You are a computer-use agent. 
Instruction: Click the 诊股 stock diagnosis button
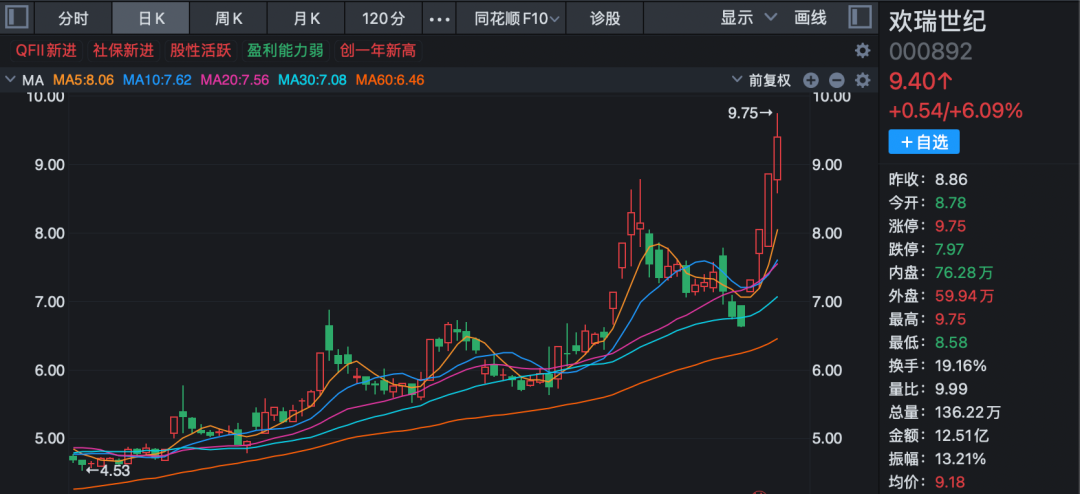coord(605,18)
